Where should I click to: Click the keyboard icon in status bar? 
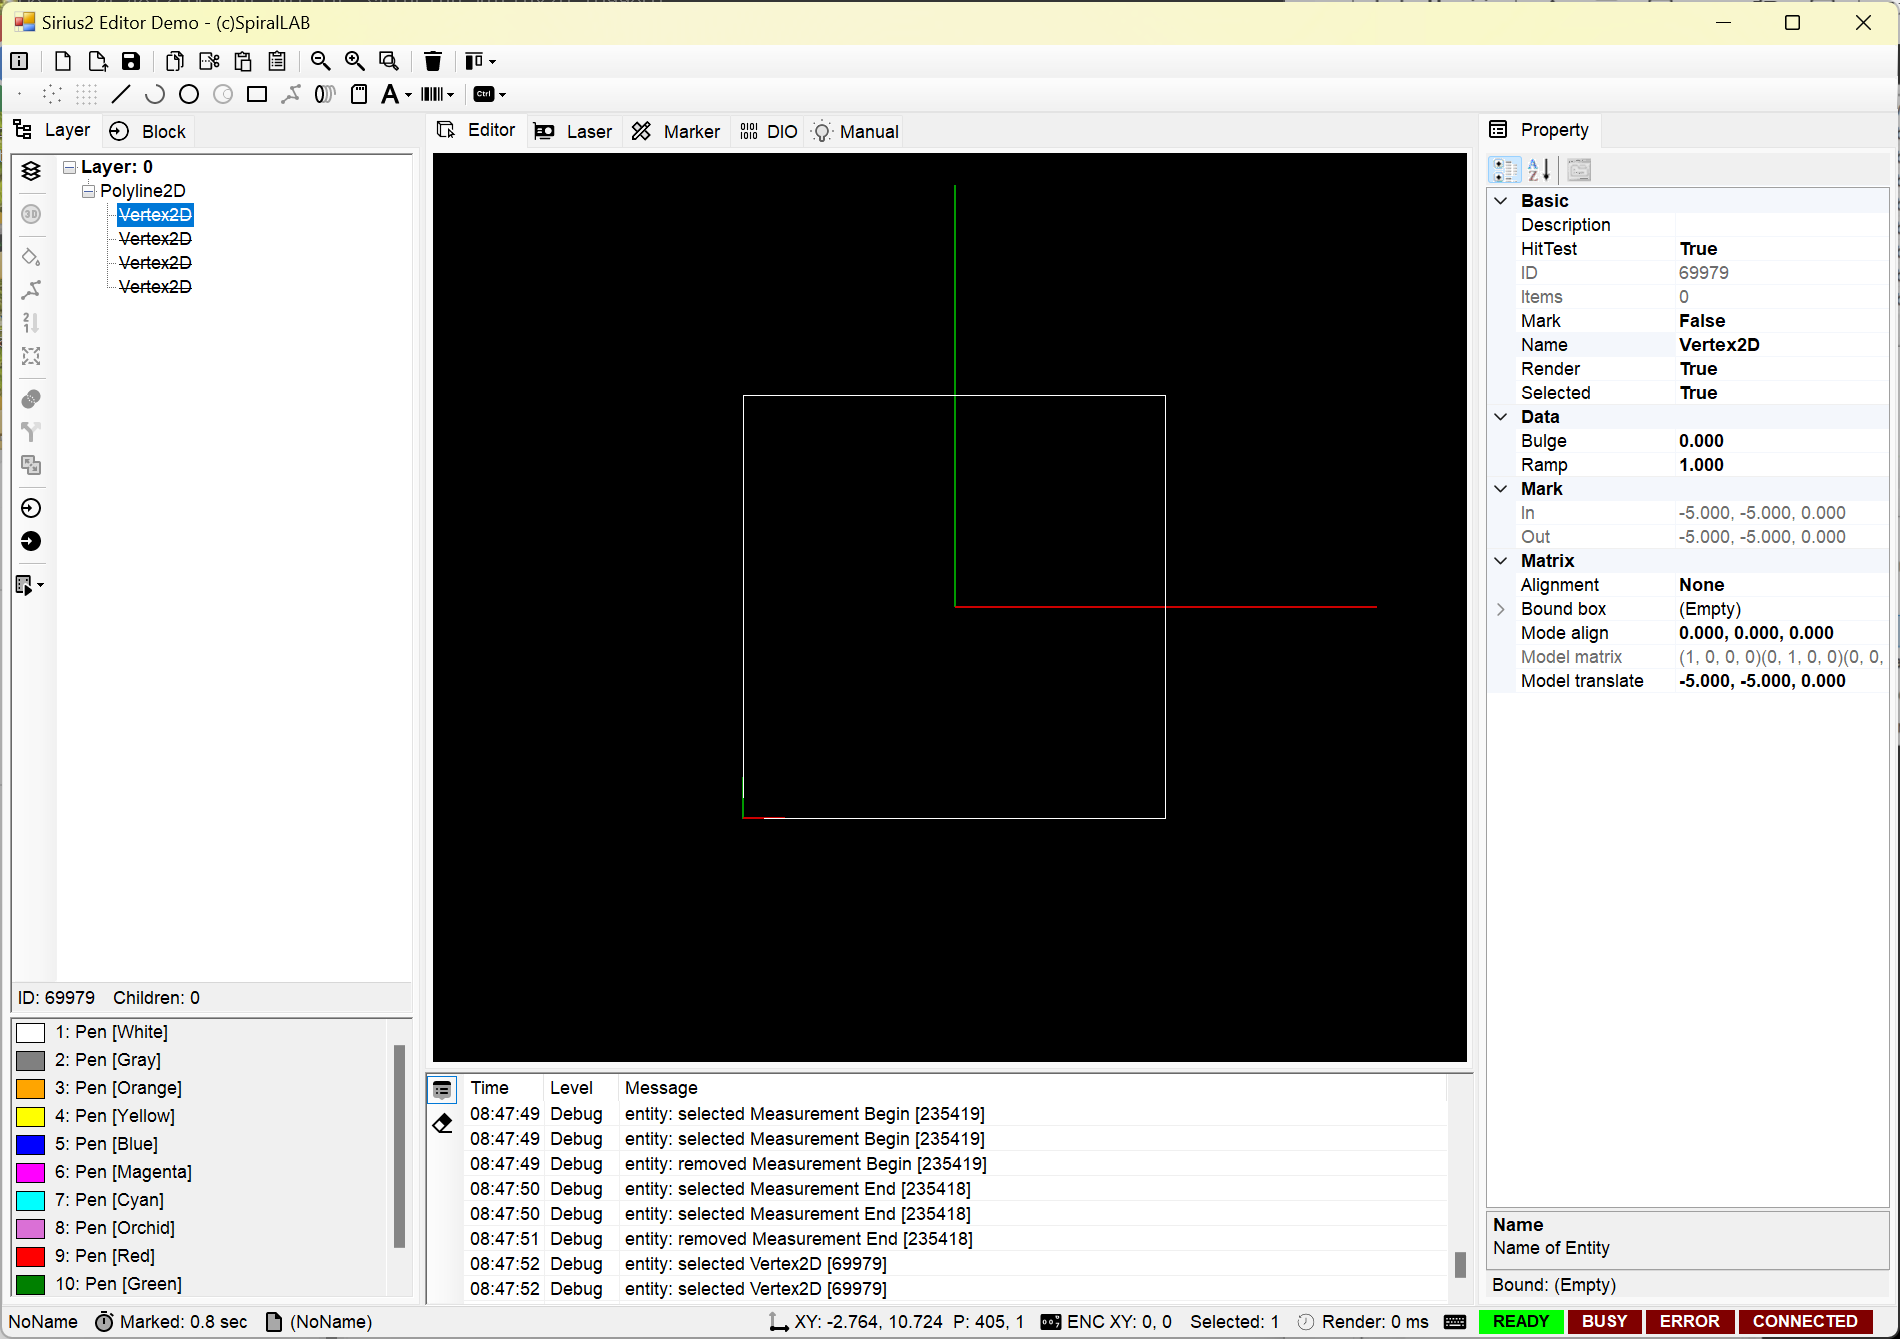pyautogui.click(x=1455, y=1322)
